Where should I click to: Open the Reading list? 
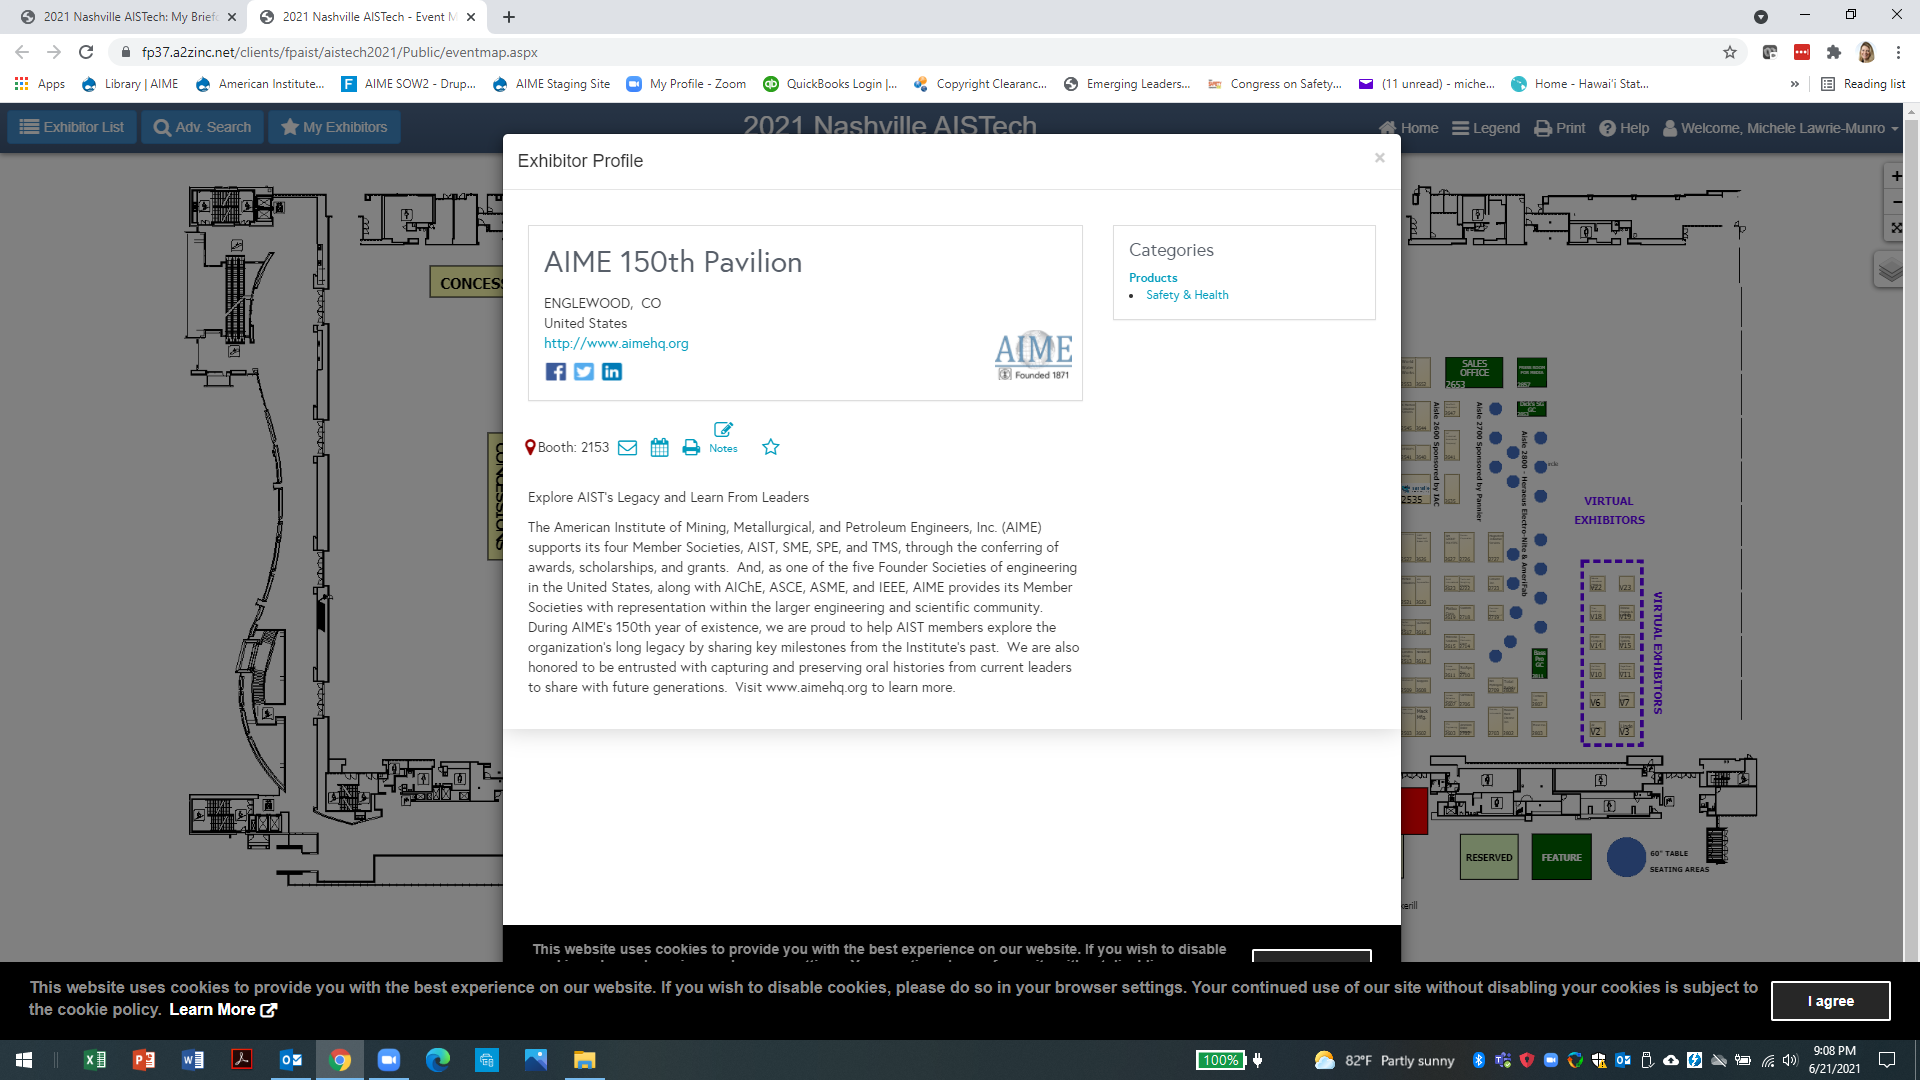tap(1863, 84)
